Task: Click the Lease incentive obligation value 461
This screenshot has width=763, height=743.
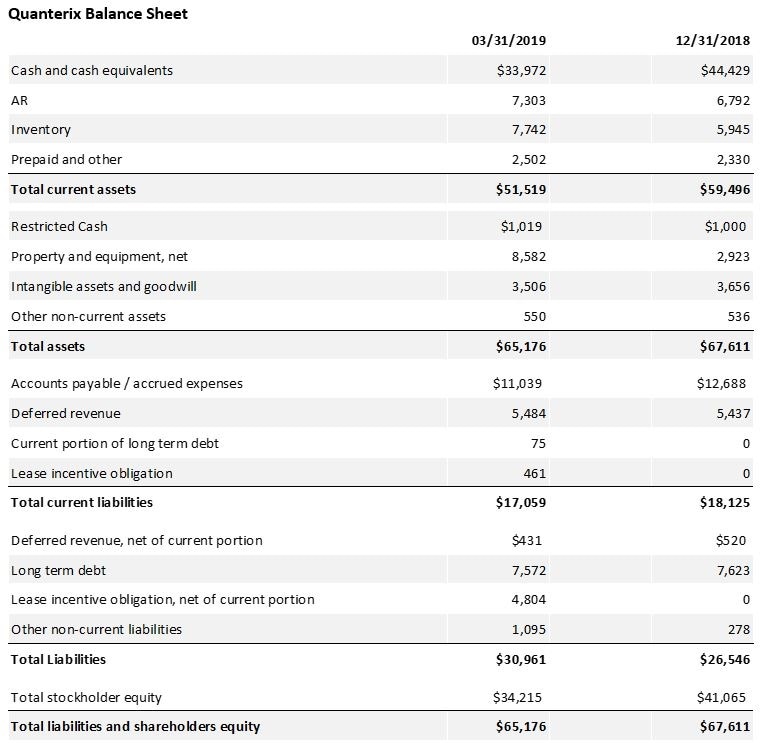Action: pyautogui.click(x=534, y=473)
